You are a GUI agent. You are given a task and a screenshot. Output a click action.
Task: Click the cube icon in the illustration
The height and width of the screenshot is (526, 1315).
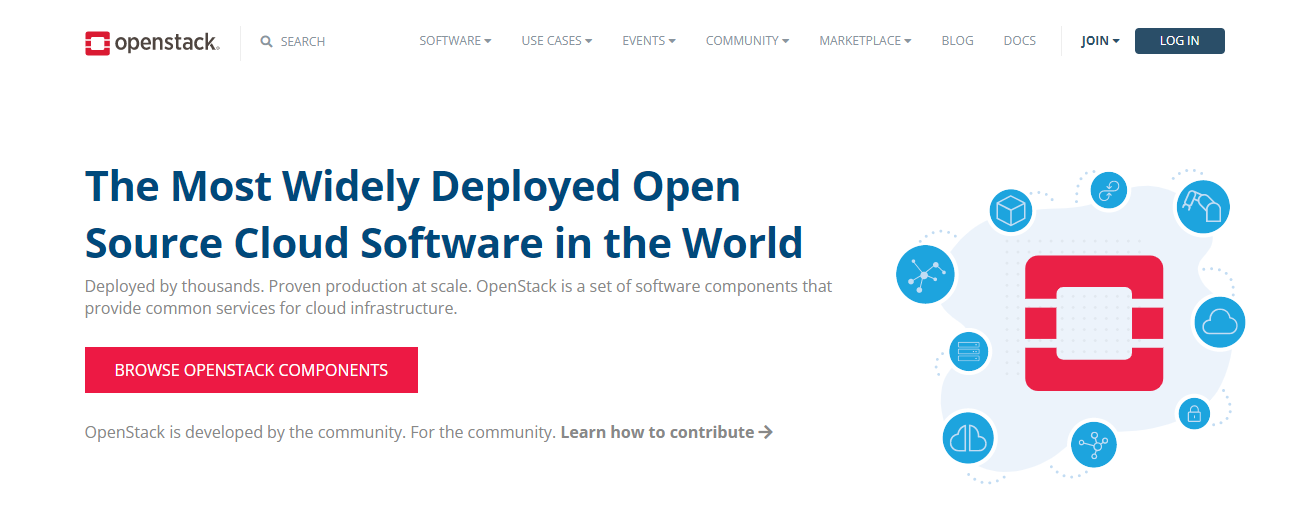click(x=1010, y=211)
